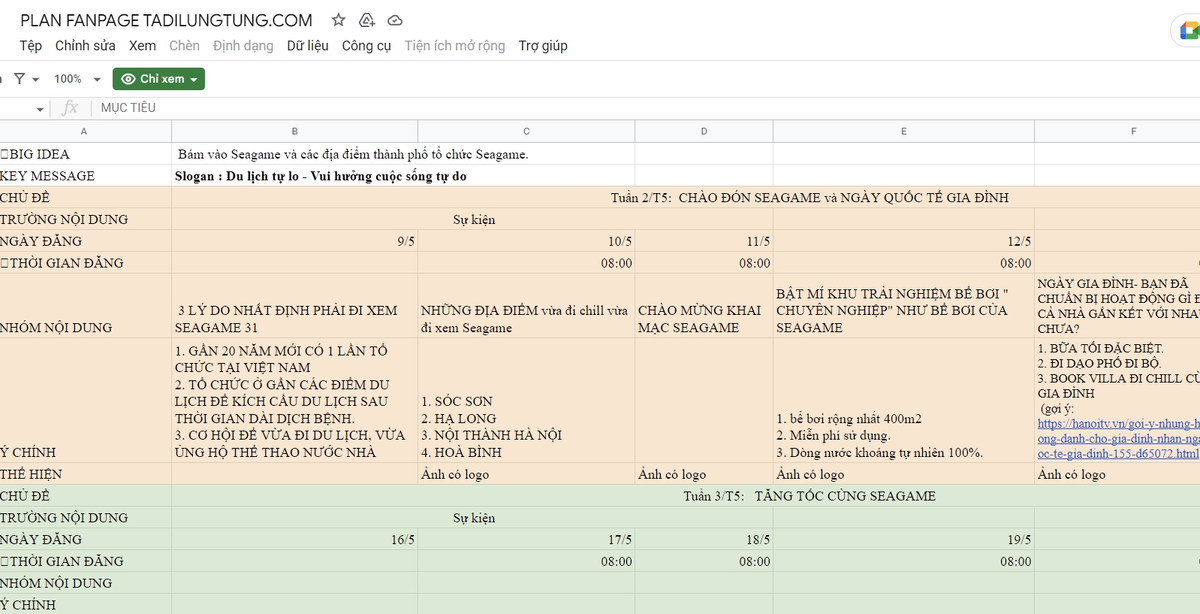Open the filter views funnel icon
The image size is (1200, 614).
[x=19, y=78]
